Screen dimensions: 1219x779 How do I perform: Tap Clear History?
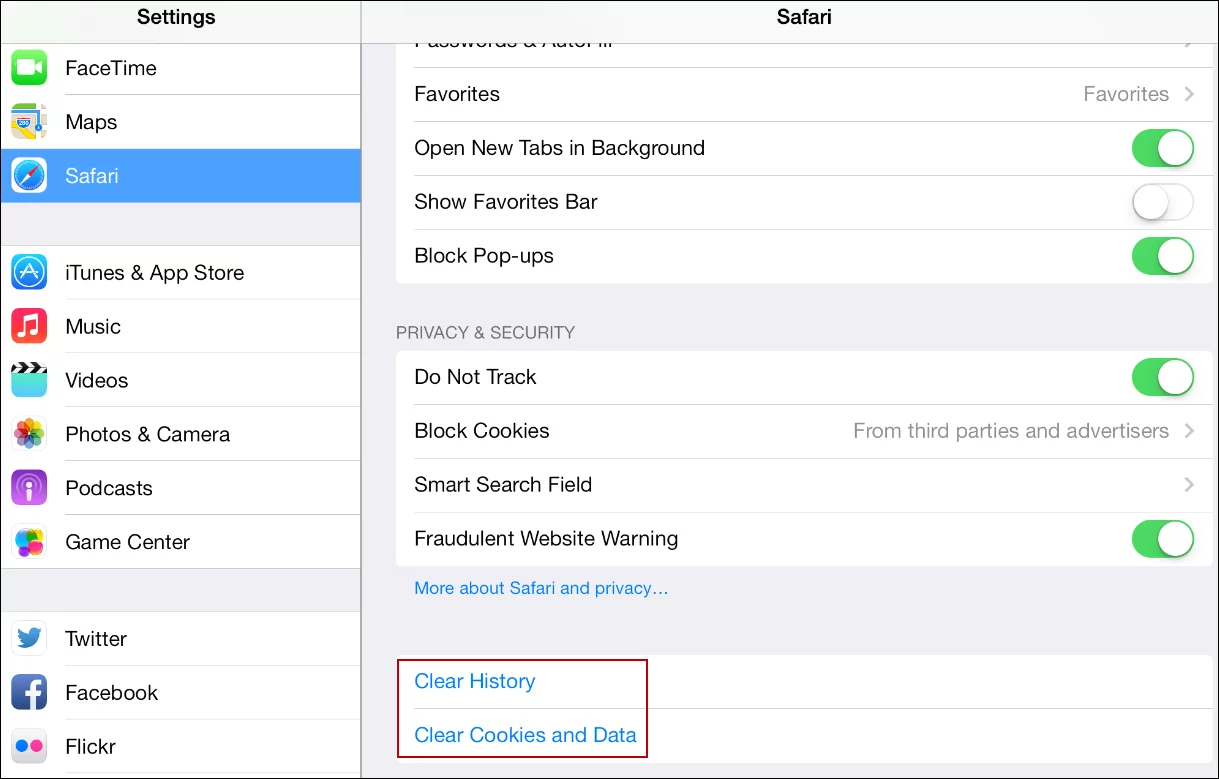(x=474, y=681)
